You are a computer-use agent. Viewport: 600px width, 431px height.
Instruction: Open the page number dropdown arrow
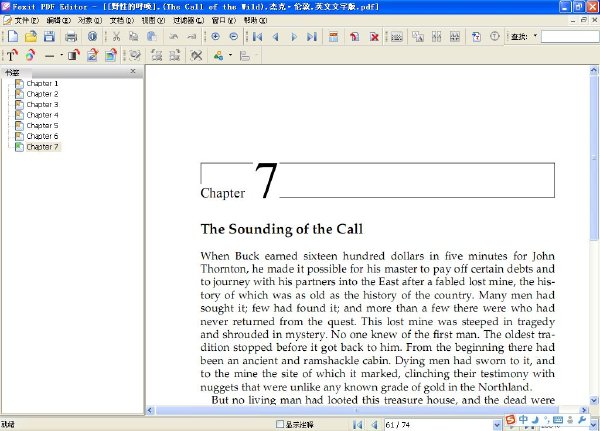coord(497,425)
